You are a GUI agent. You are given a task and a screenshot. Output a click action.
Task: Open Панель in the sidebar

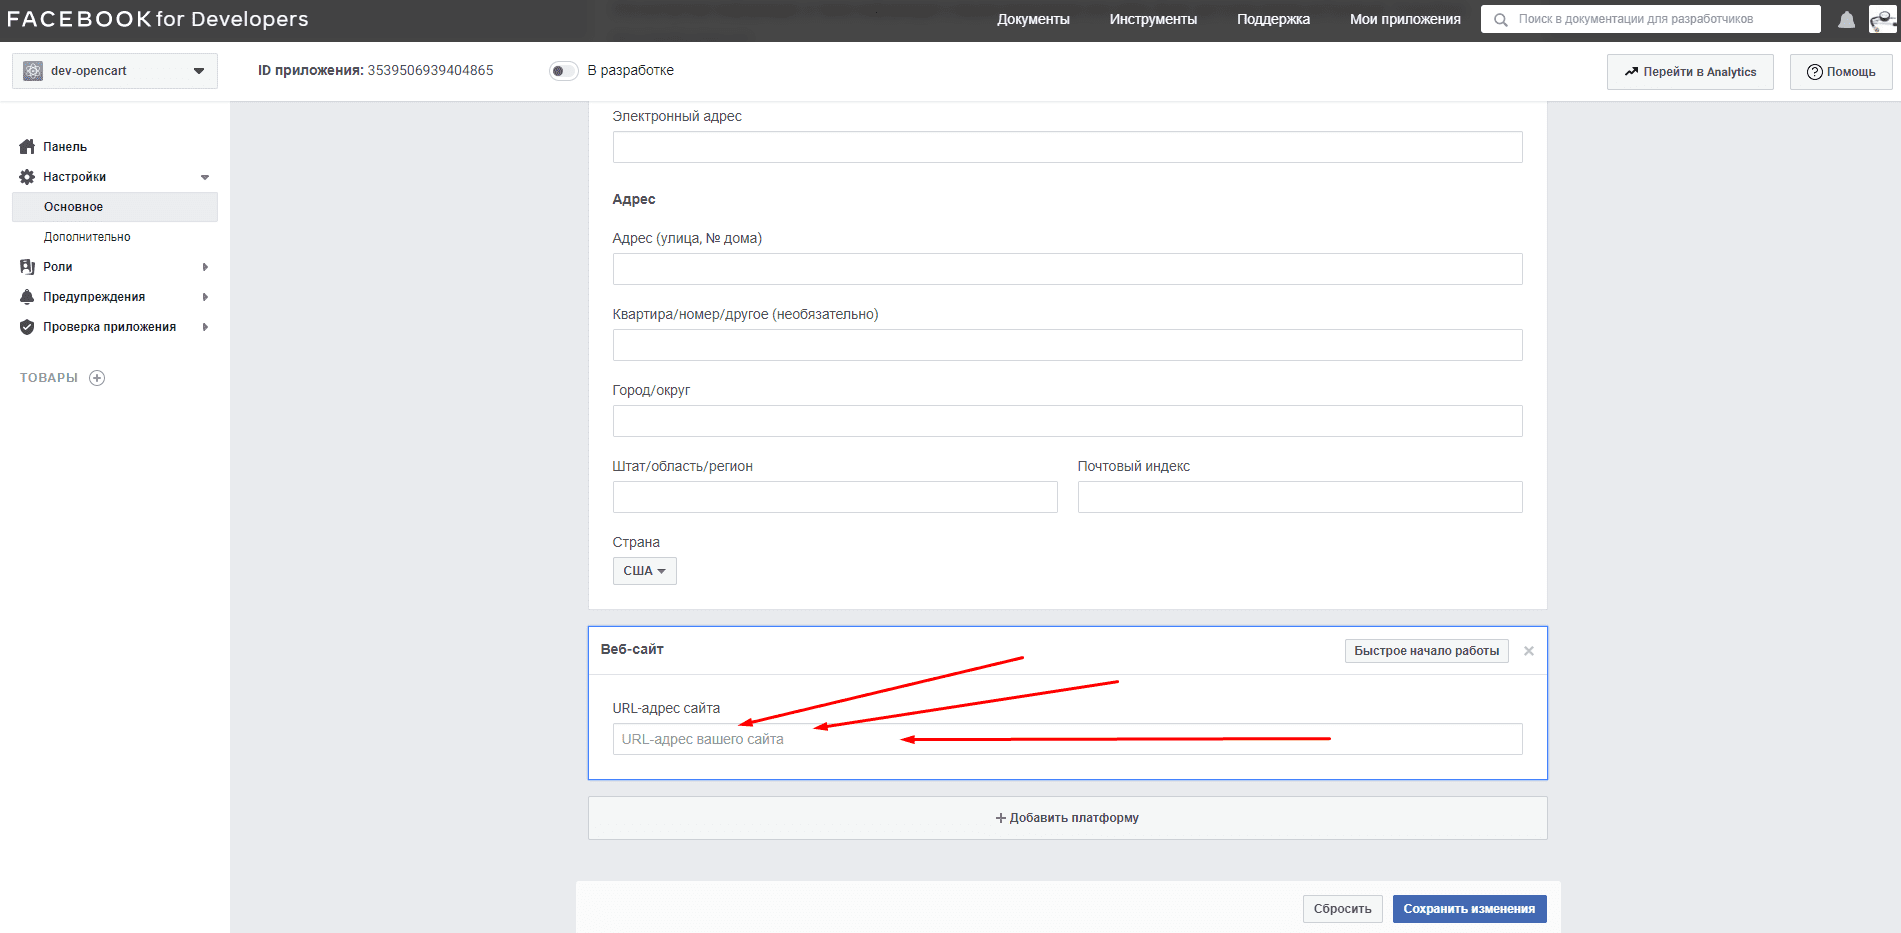(65, 147)
